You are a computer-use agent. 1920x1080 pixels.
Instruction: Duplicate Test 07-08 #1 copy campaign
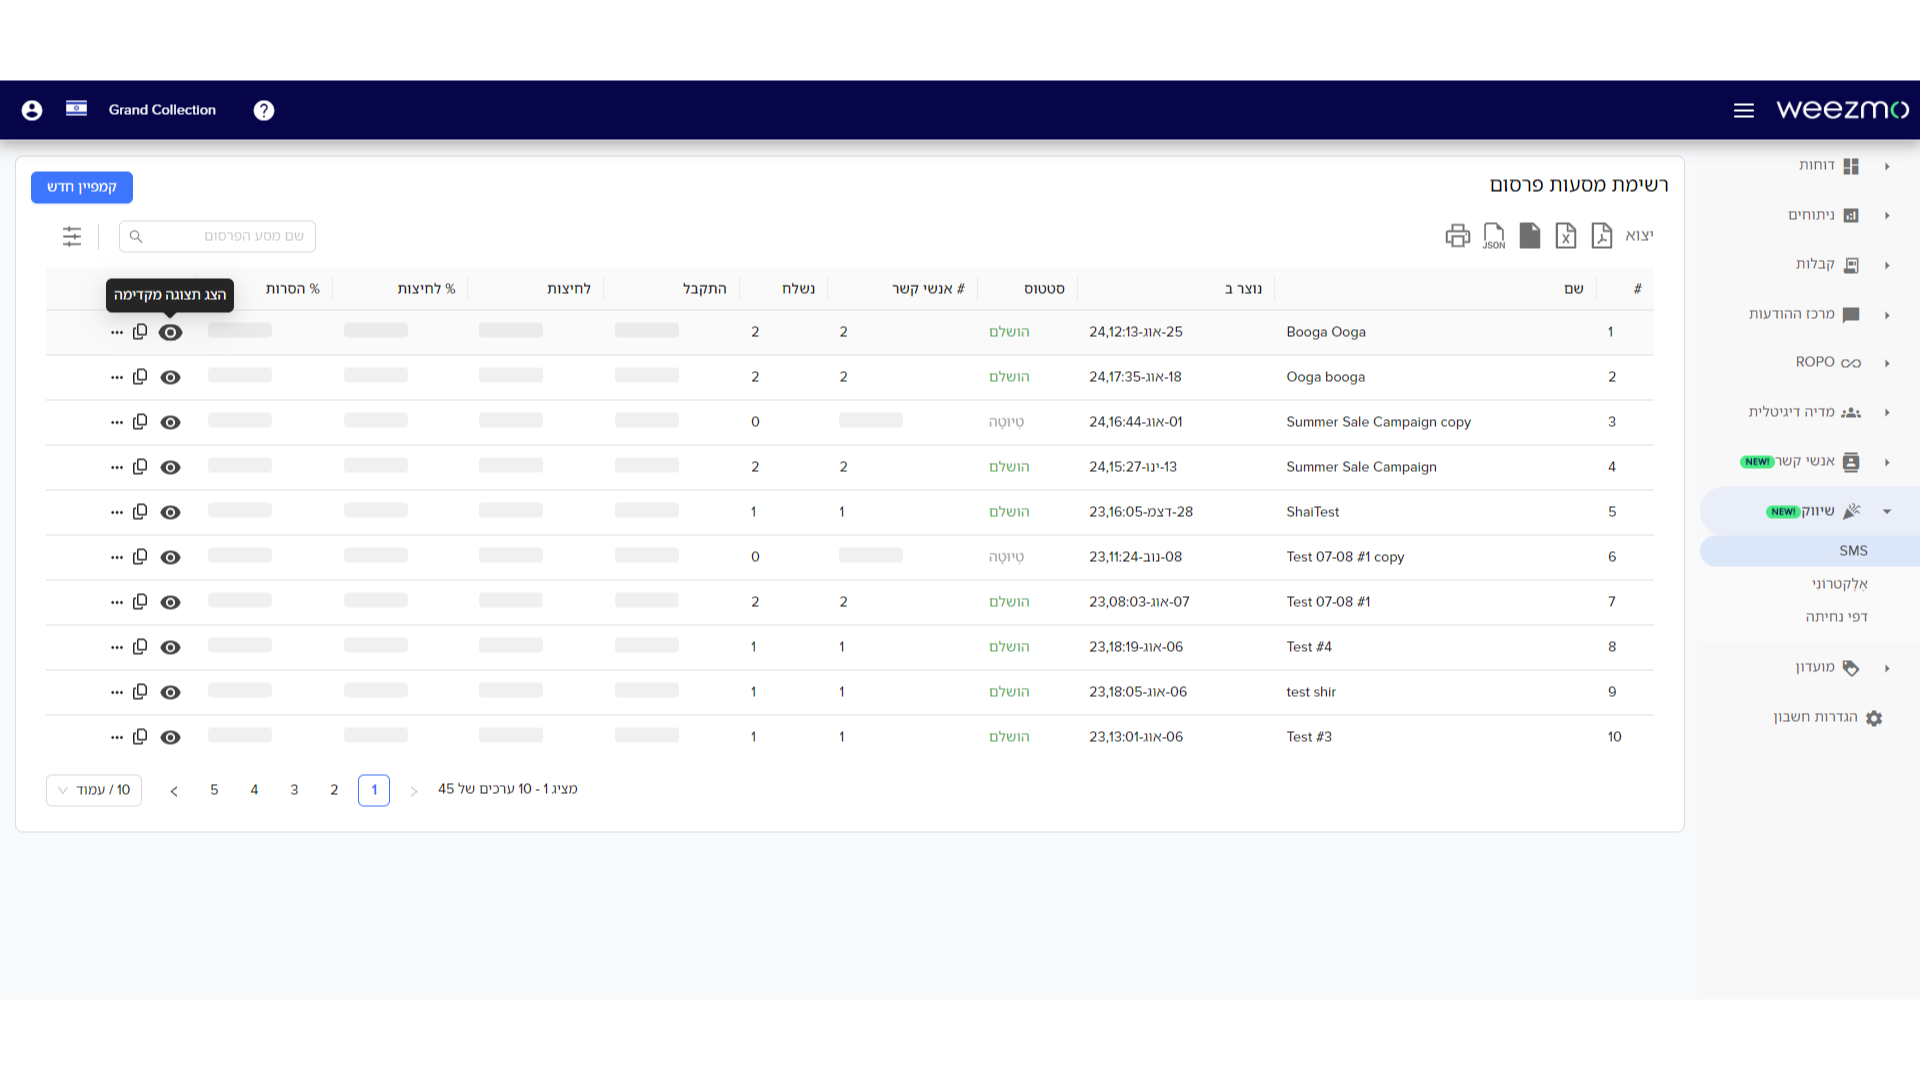140,556
